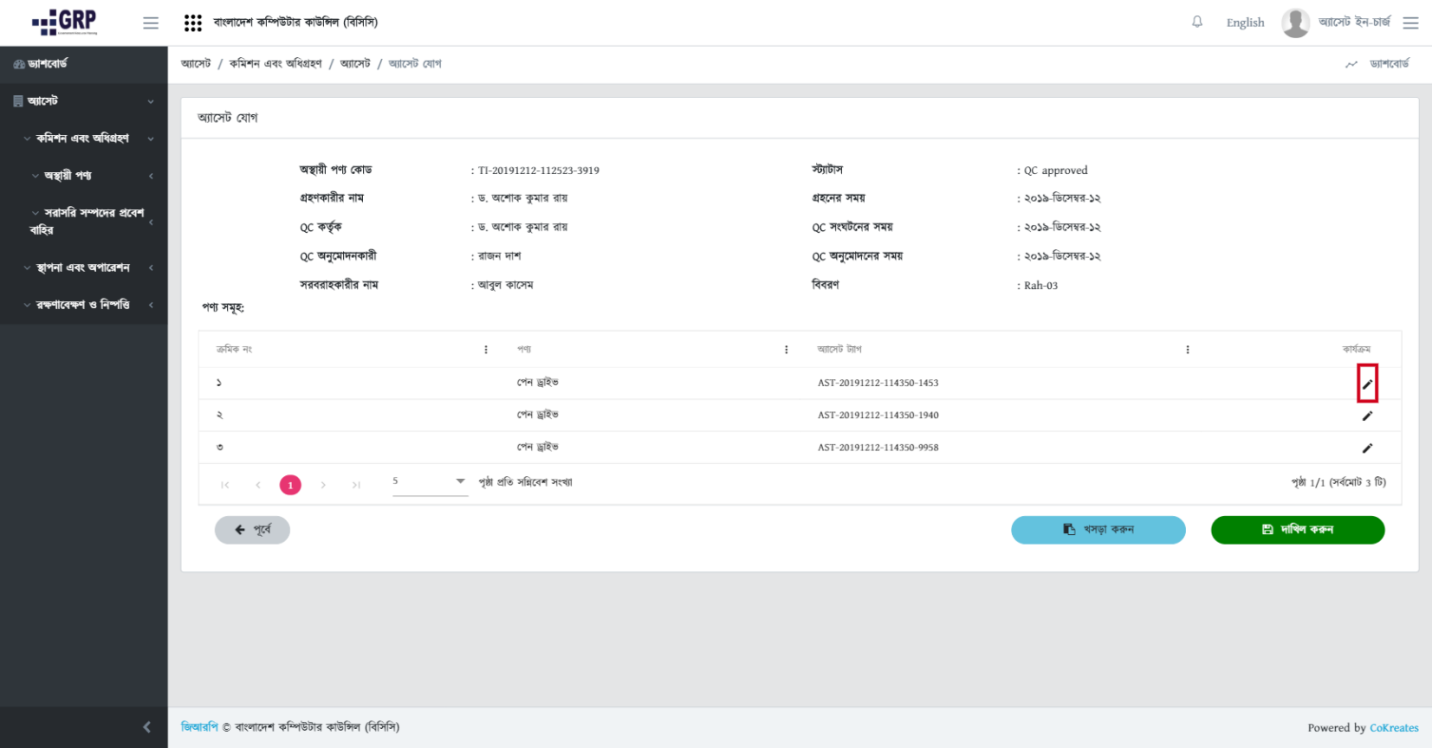This screenshot has height=748, width=1432.
Task: Click the edit pencil for asset AST-20191212-114350-9958
Action: click(x=1367, y=448)
